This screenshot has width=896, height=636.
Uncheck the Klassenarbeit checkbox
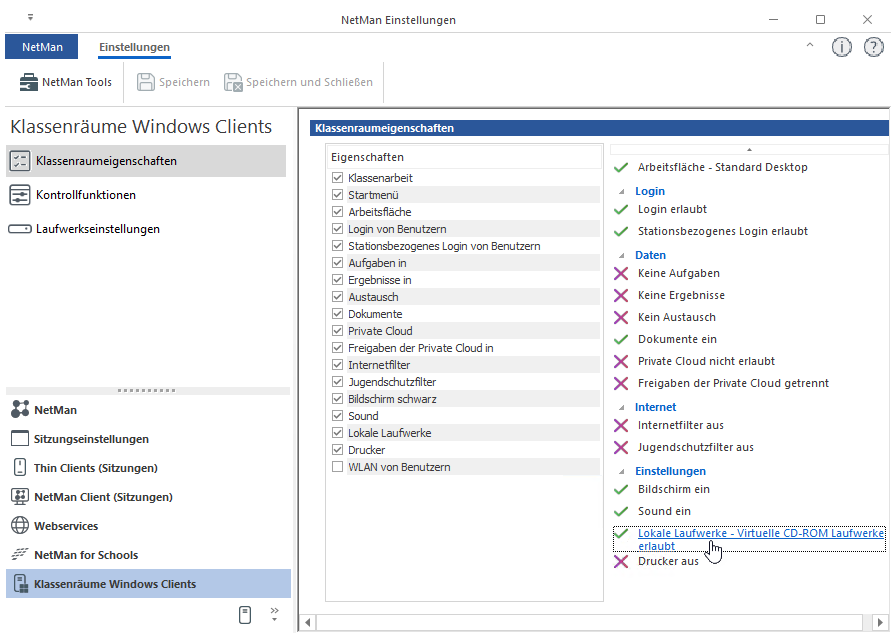click(337, 178)
